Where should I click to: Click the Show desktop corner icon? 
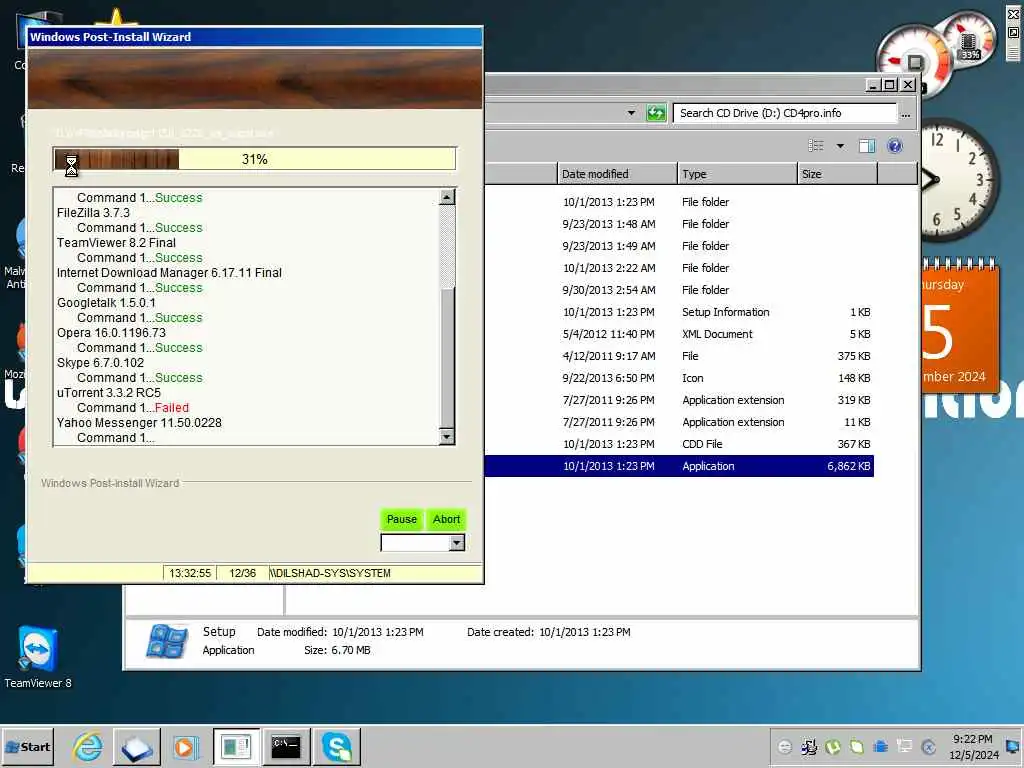pos(1013,746)
